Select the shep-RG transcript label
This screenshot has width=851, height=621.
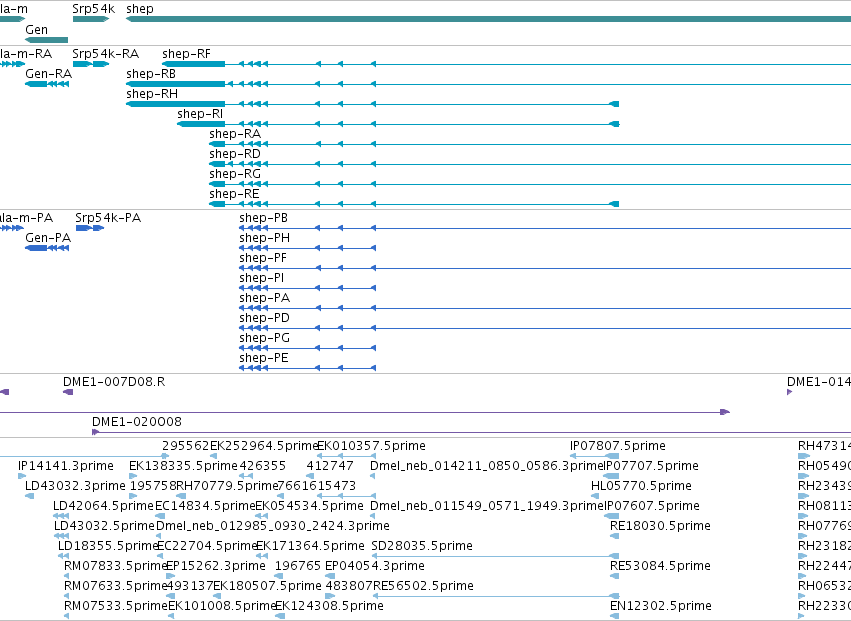point(235,174)
